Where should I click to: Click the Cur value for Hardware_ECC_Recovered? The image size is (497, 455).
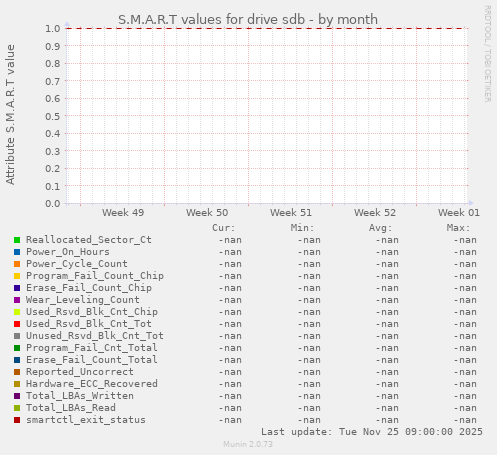pyautogui.click(x=230, y=384)
